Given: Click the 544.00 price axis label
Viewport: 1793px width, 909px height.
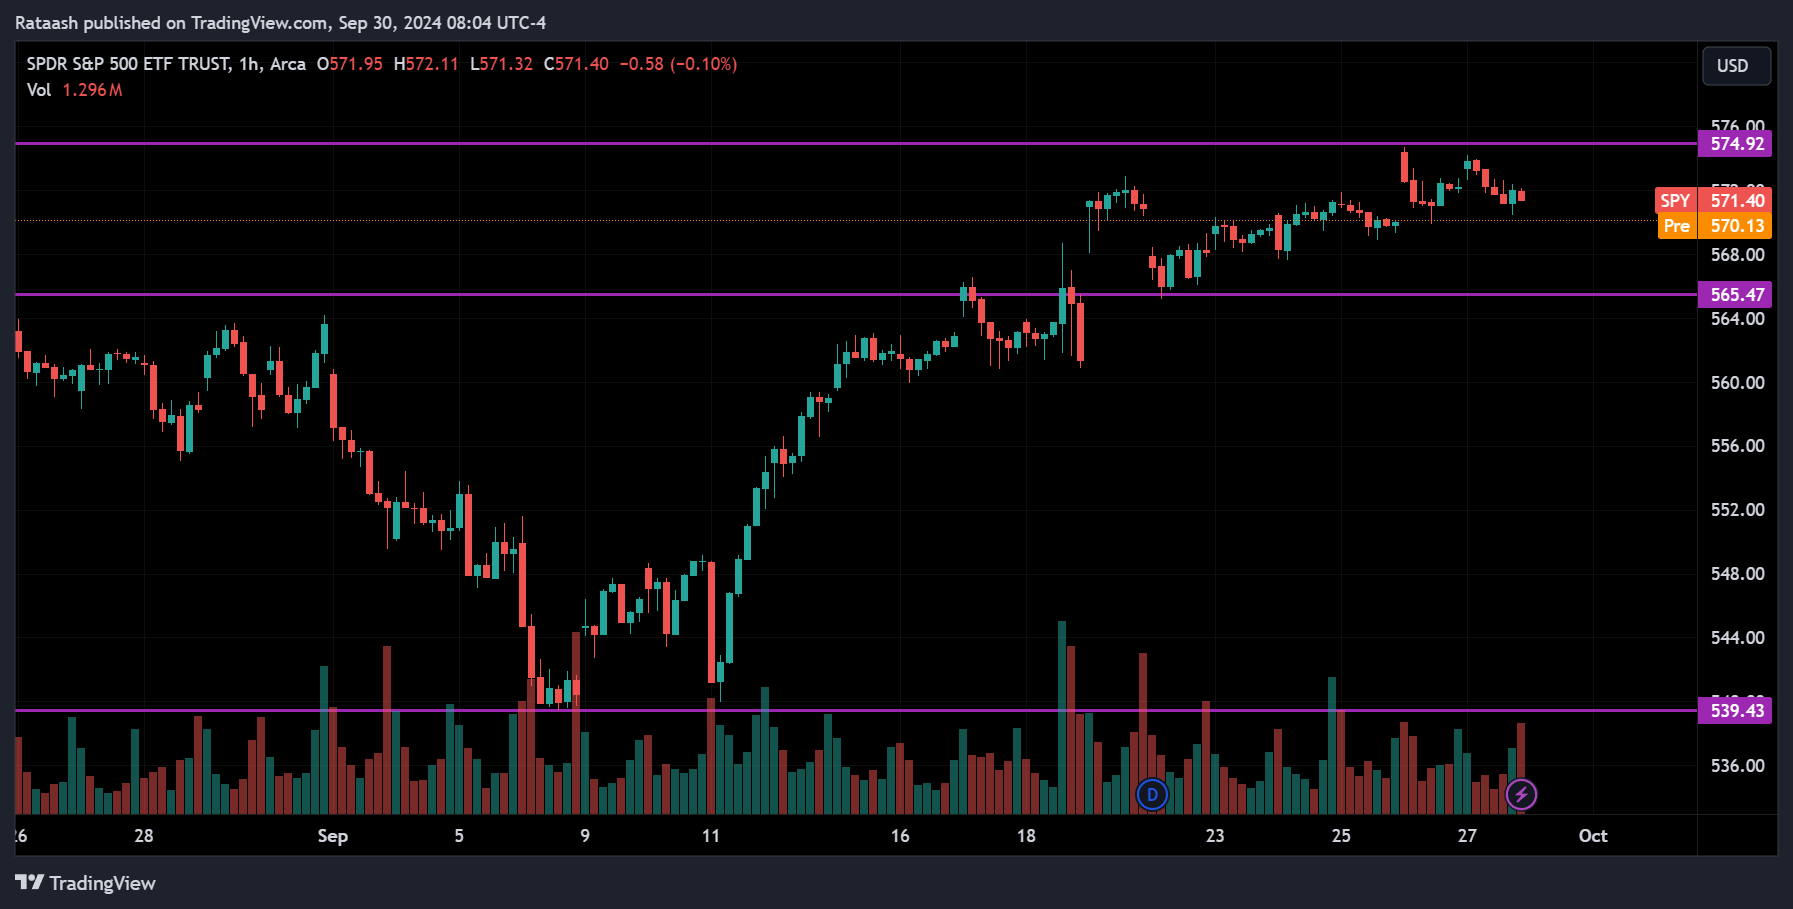Looking at the screenshot, I should (x=1737, y=638).
